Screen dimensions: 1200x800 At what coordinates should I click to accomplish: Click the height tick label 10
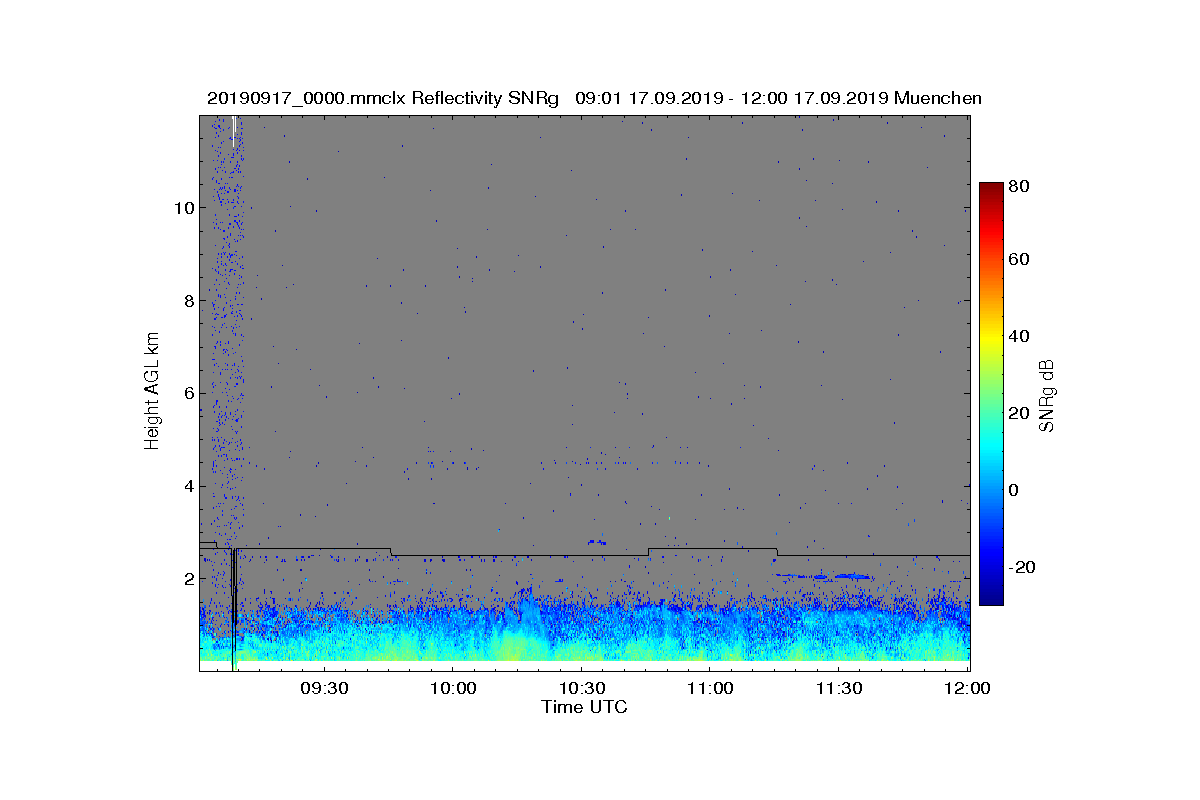pyautogui.click(x=182, y=208)
